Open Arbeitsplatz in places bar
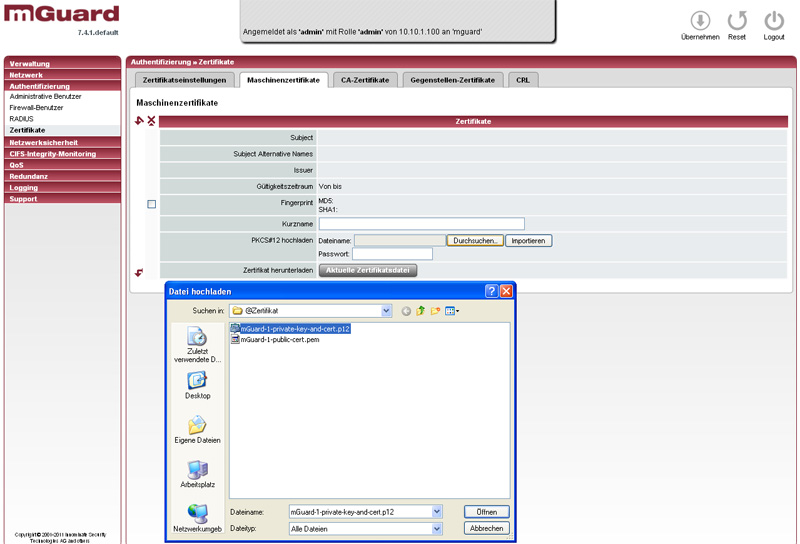 (197, 474)
